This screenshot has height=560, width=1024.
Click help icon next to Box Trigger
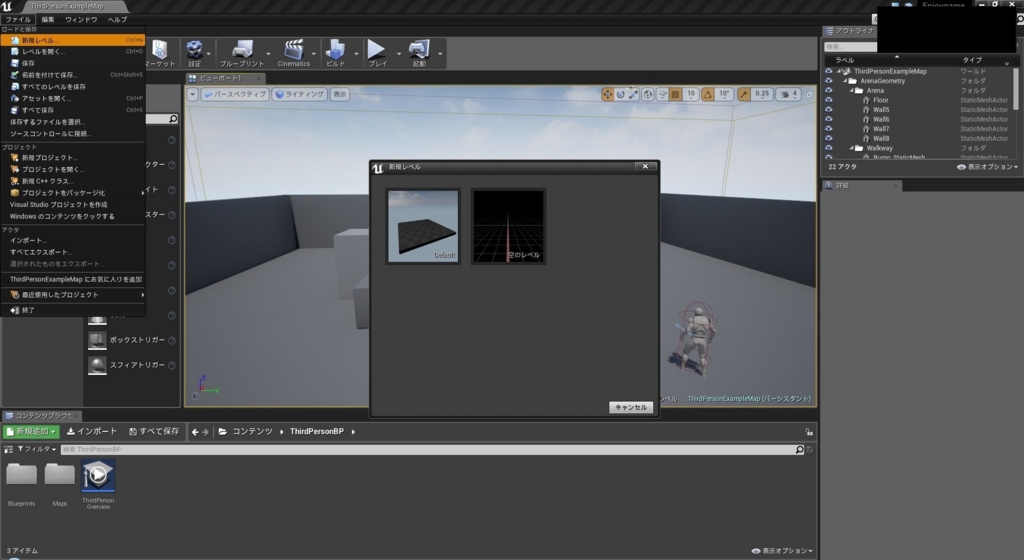tap(172, 340)
